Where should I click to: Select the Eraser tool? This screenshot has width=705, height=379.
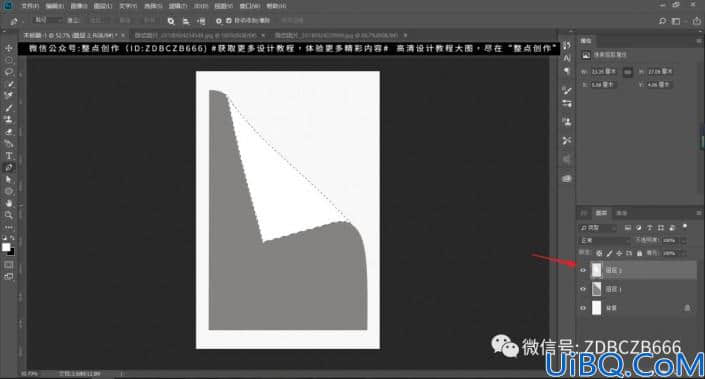point(9,132)
